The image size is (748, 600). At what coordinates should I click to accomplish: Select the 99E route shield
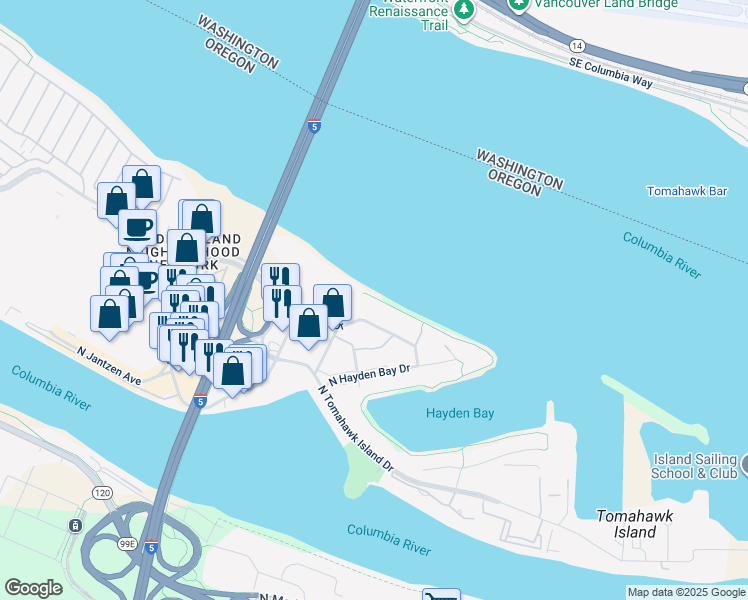(x=127, y=544)
